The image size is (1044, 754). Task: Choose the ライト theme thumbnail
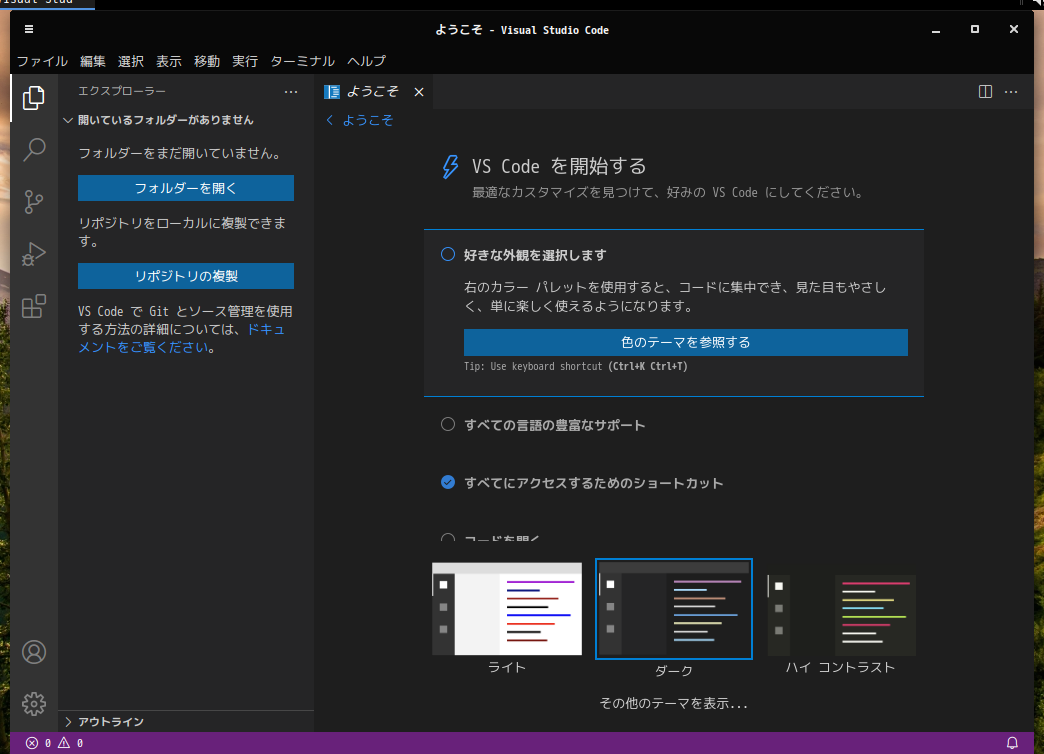(x=507, y=609)
